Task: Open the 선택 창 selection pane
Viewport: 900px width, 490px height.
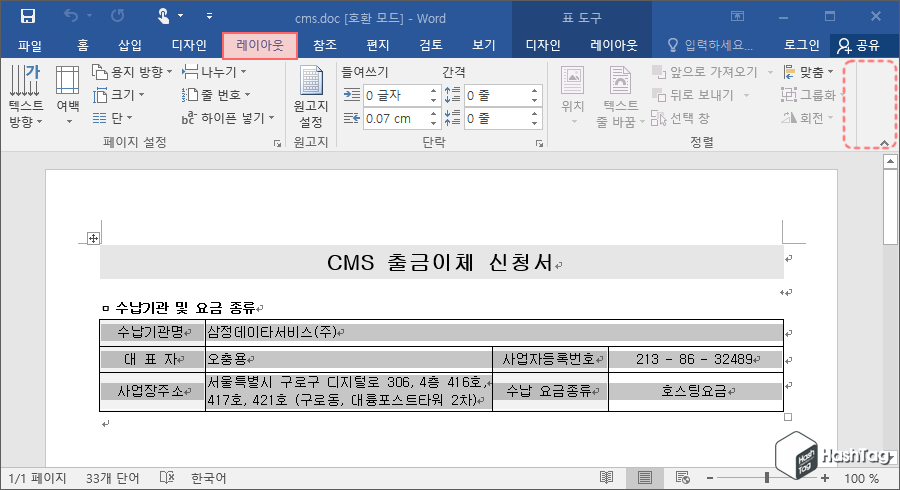Action: (x=680, y=118)
